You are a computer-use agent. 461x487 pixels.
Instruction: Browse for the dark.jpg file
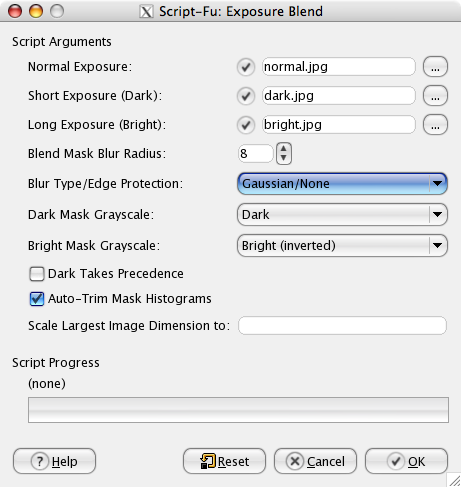coord(435,96)
